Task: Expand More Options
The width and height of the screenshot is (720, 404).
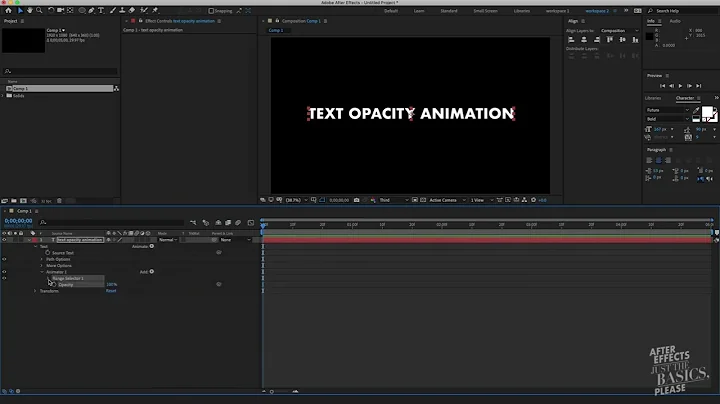Action: click(41, 266)
